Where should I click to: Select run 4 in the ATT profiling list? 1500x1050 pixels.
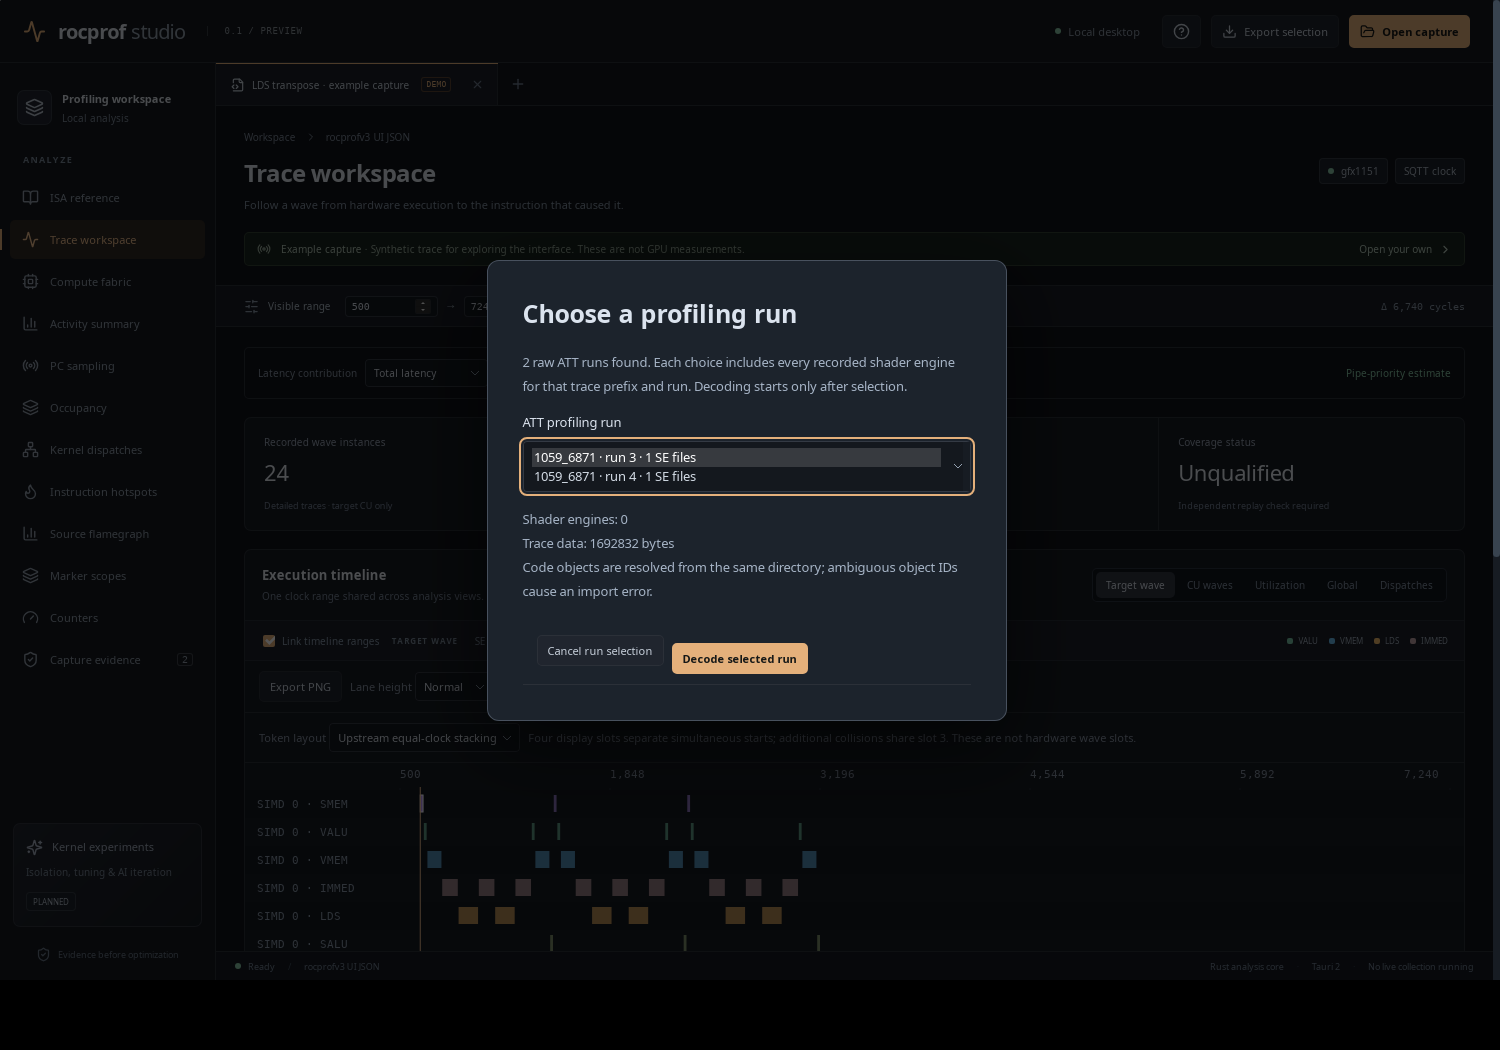pyautogui.click(x=736, y=477)
